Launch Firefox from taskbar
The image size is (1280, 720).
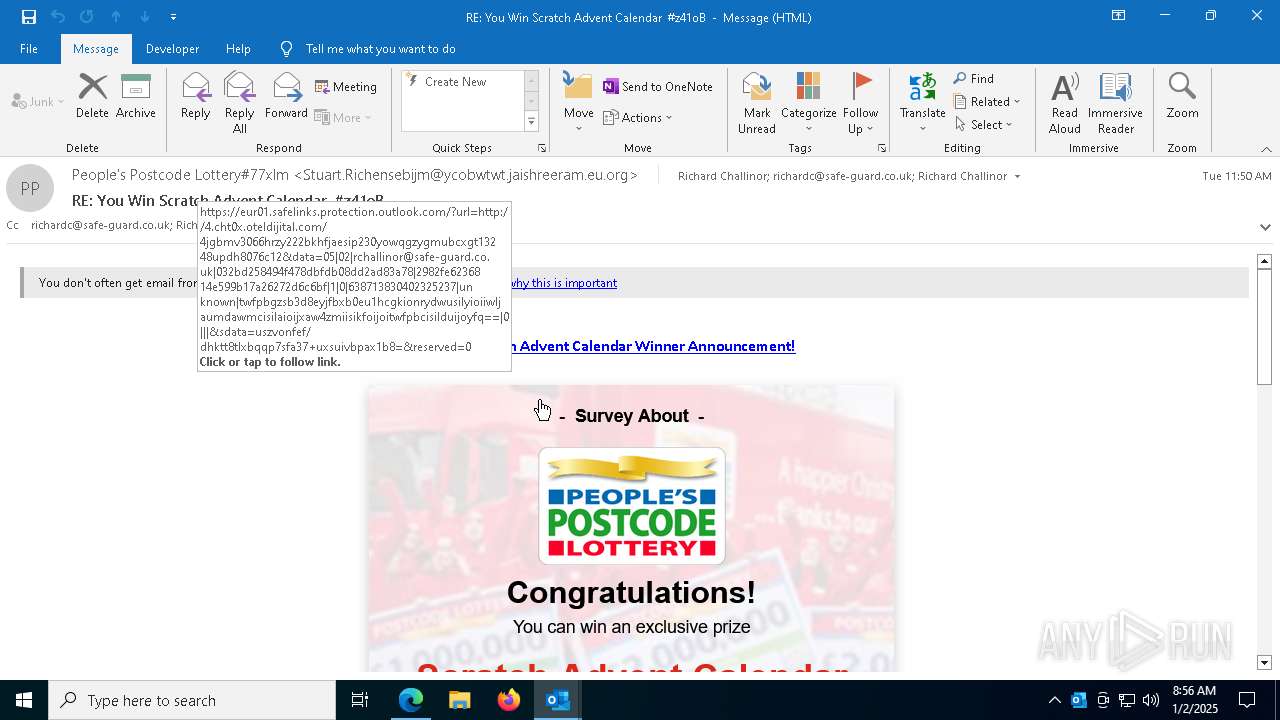[x=509, y=700]
